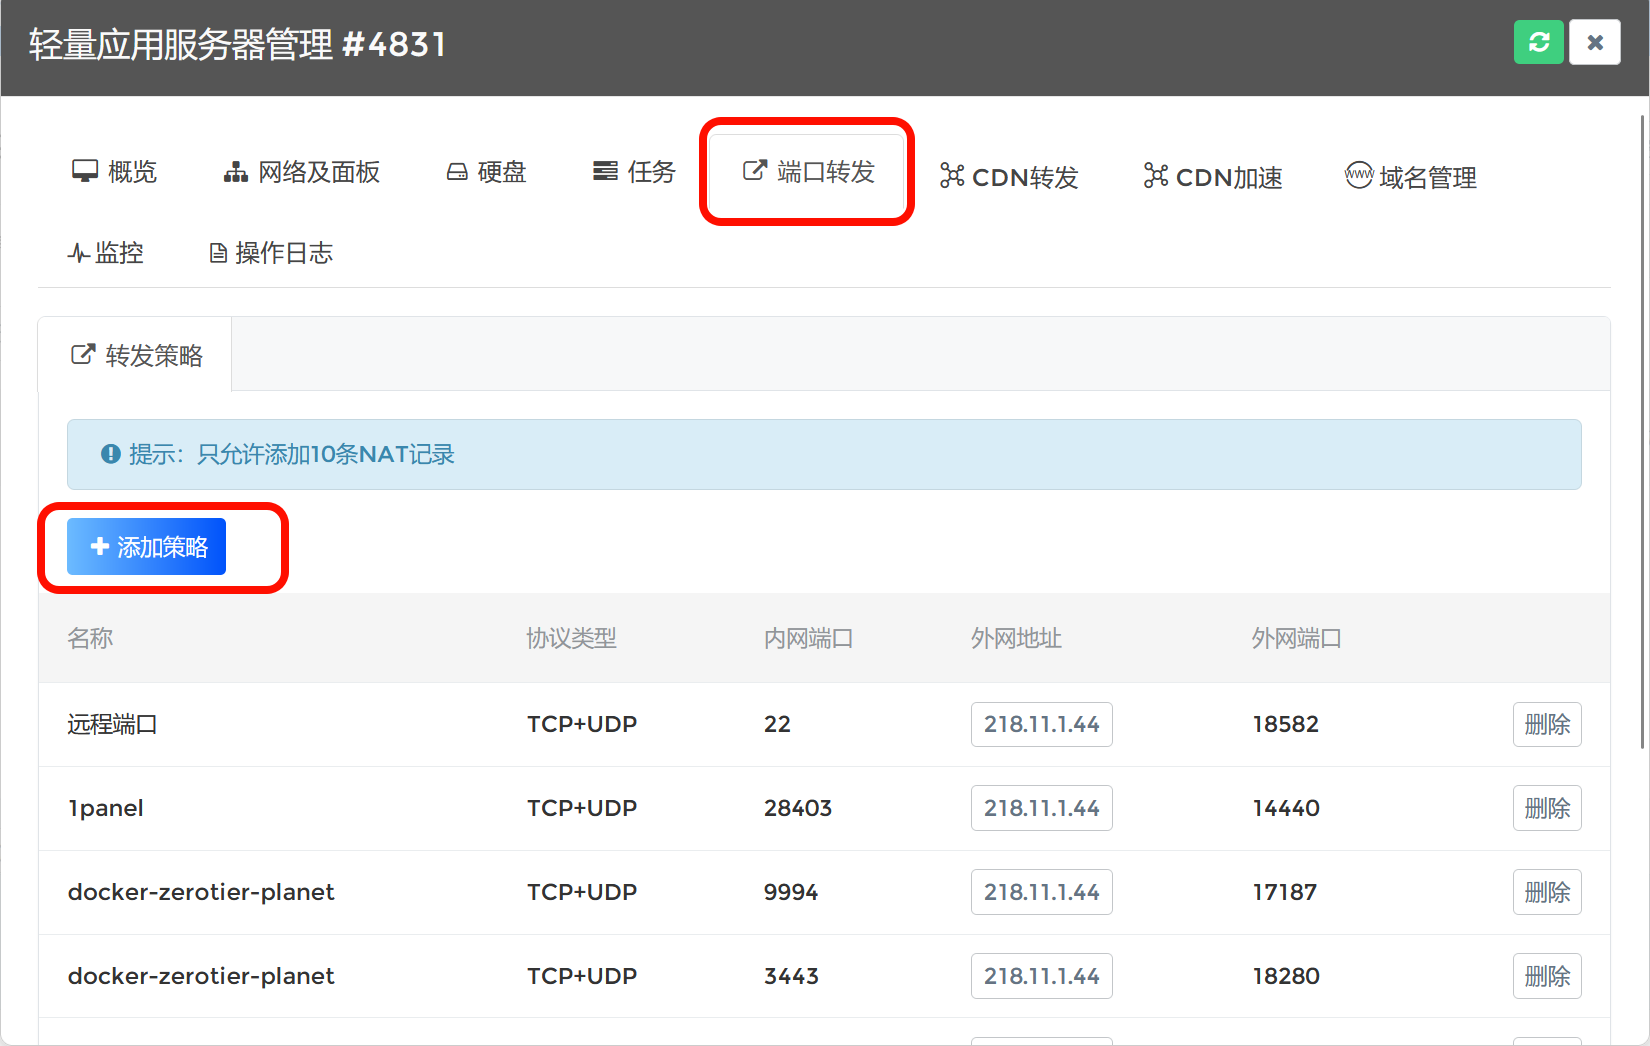Viewport: 1650px width, 1046px height.
Task: Open the CDN转发 tab
Action: coord(1009,177)
